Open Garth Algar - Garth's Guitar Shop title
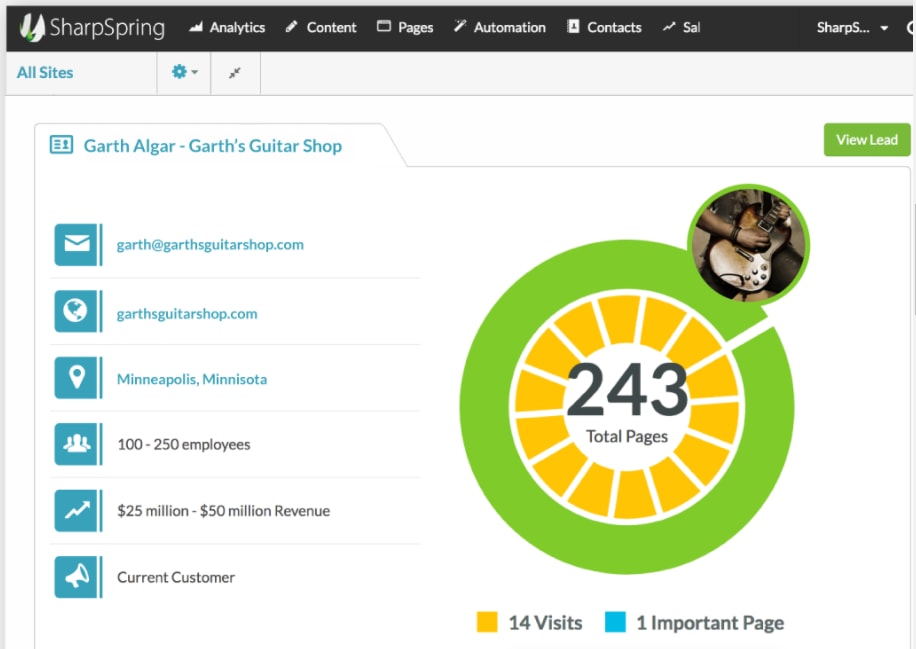Viewport: 916px width, 649px height. point(213,145)
